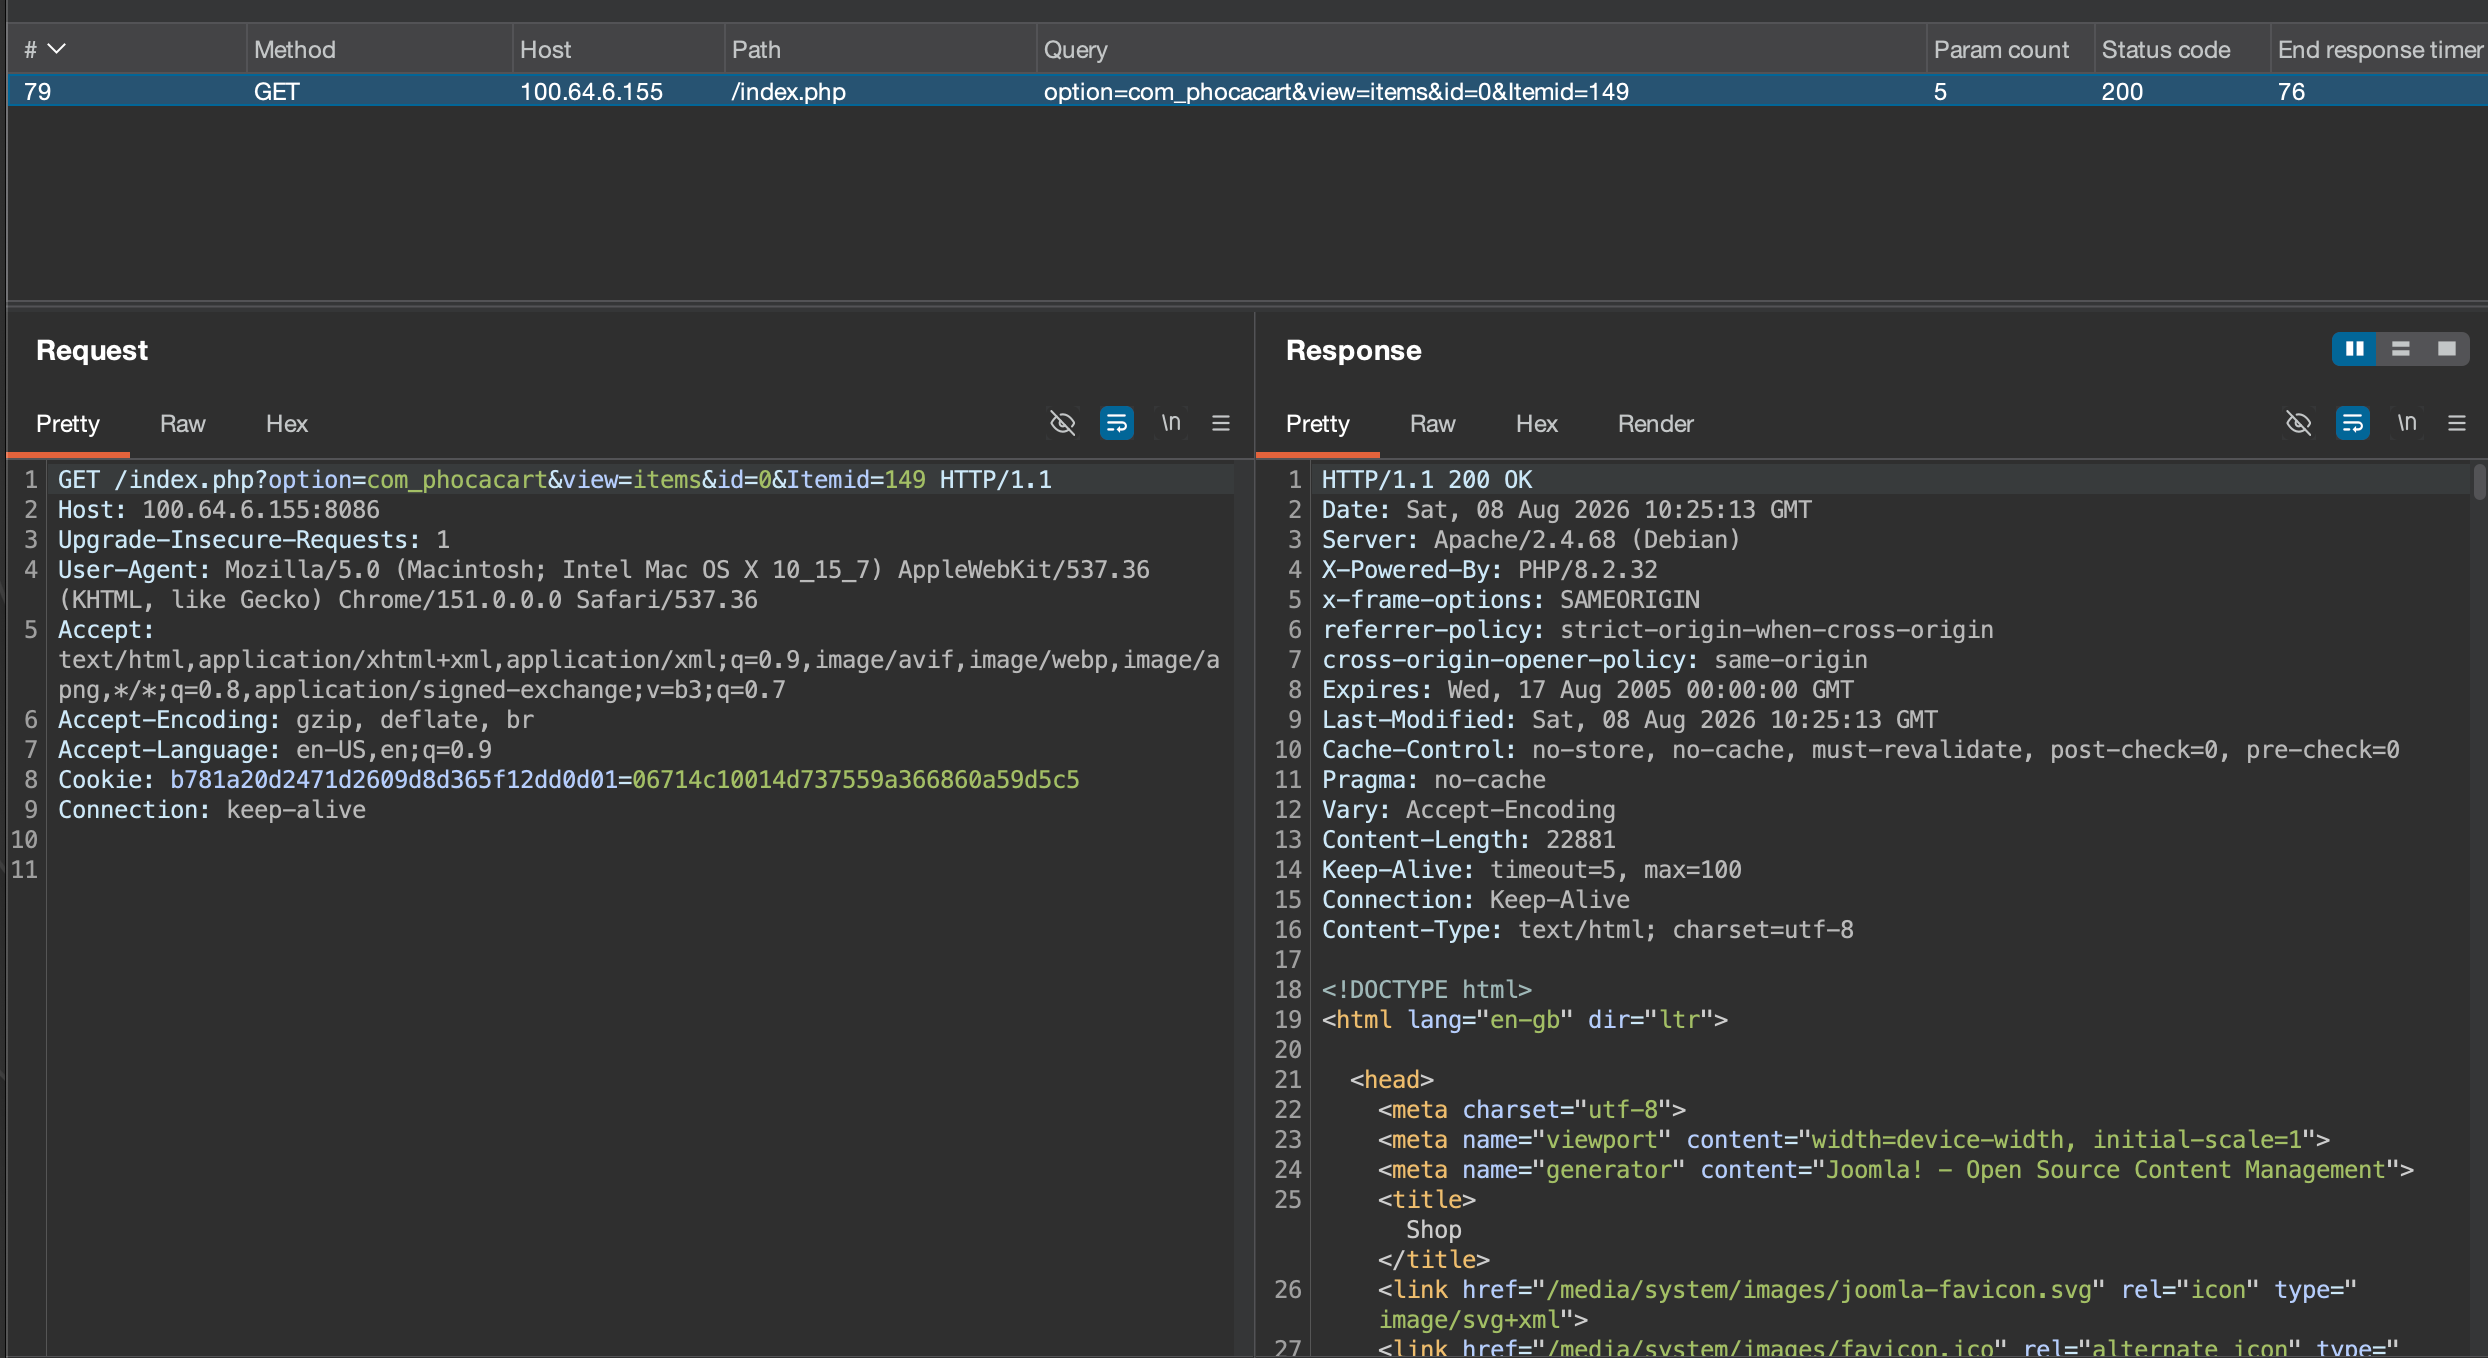Switch to Request Raw tab

point(182,424)
